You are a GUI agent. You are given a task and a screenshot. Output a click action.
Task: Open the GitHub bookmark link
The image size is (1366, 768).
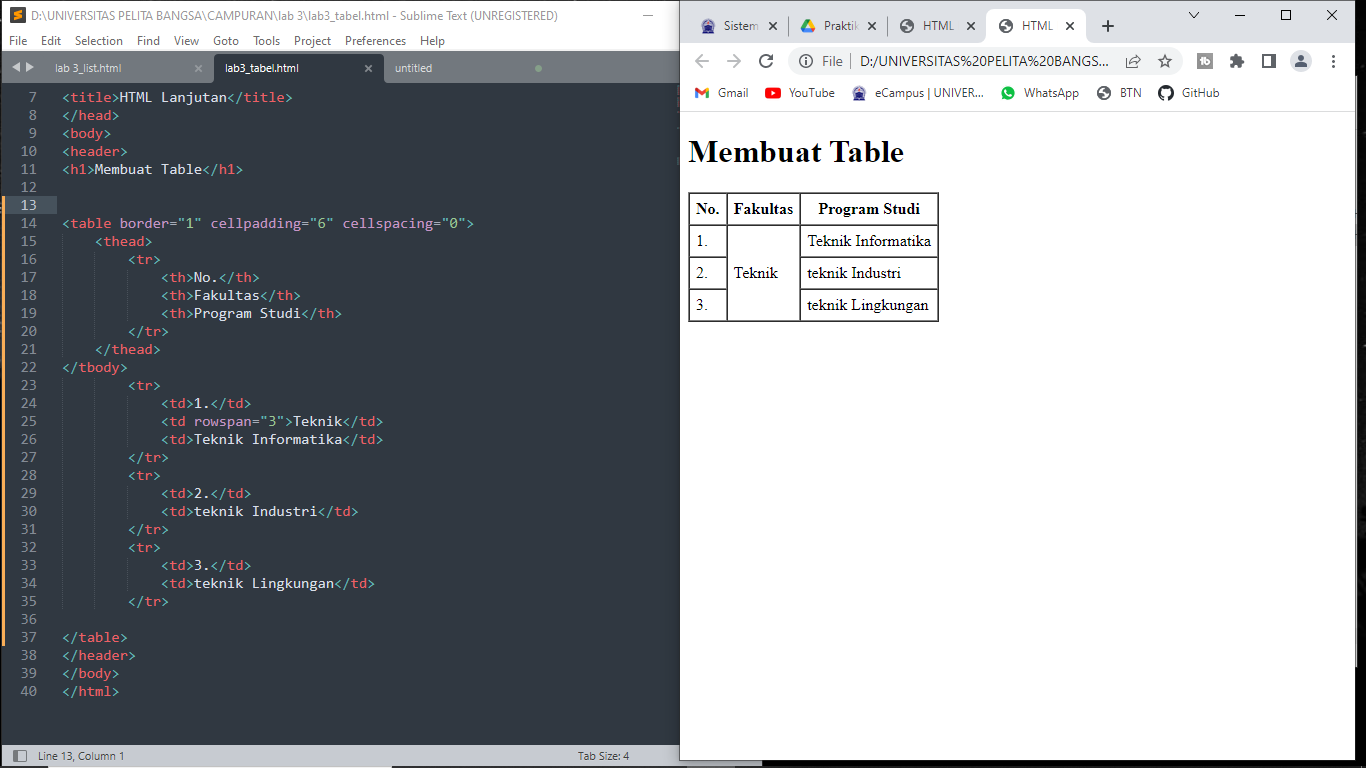[x=1188, y=92]
